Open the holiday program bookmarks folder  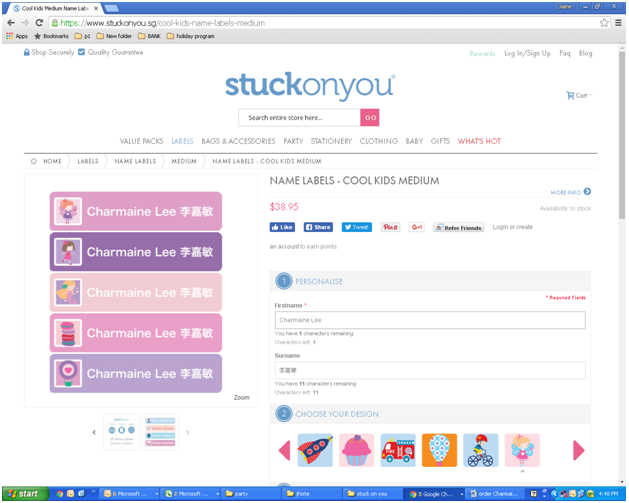pos(191,36)
